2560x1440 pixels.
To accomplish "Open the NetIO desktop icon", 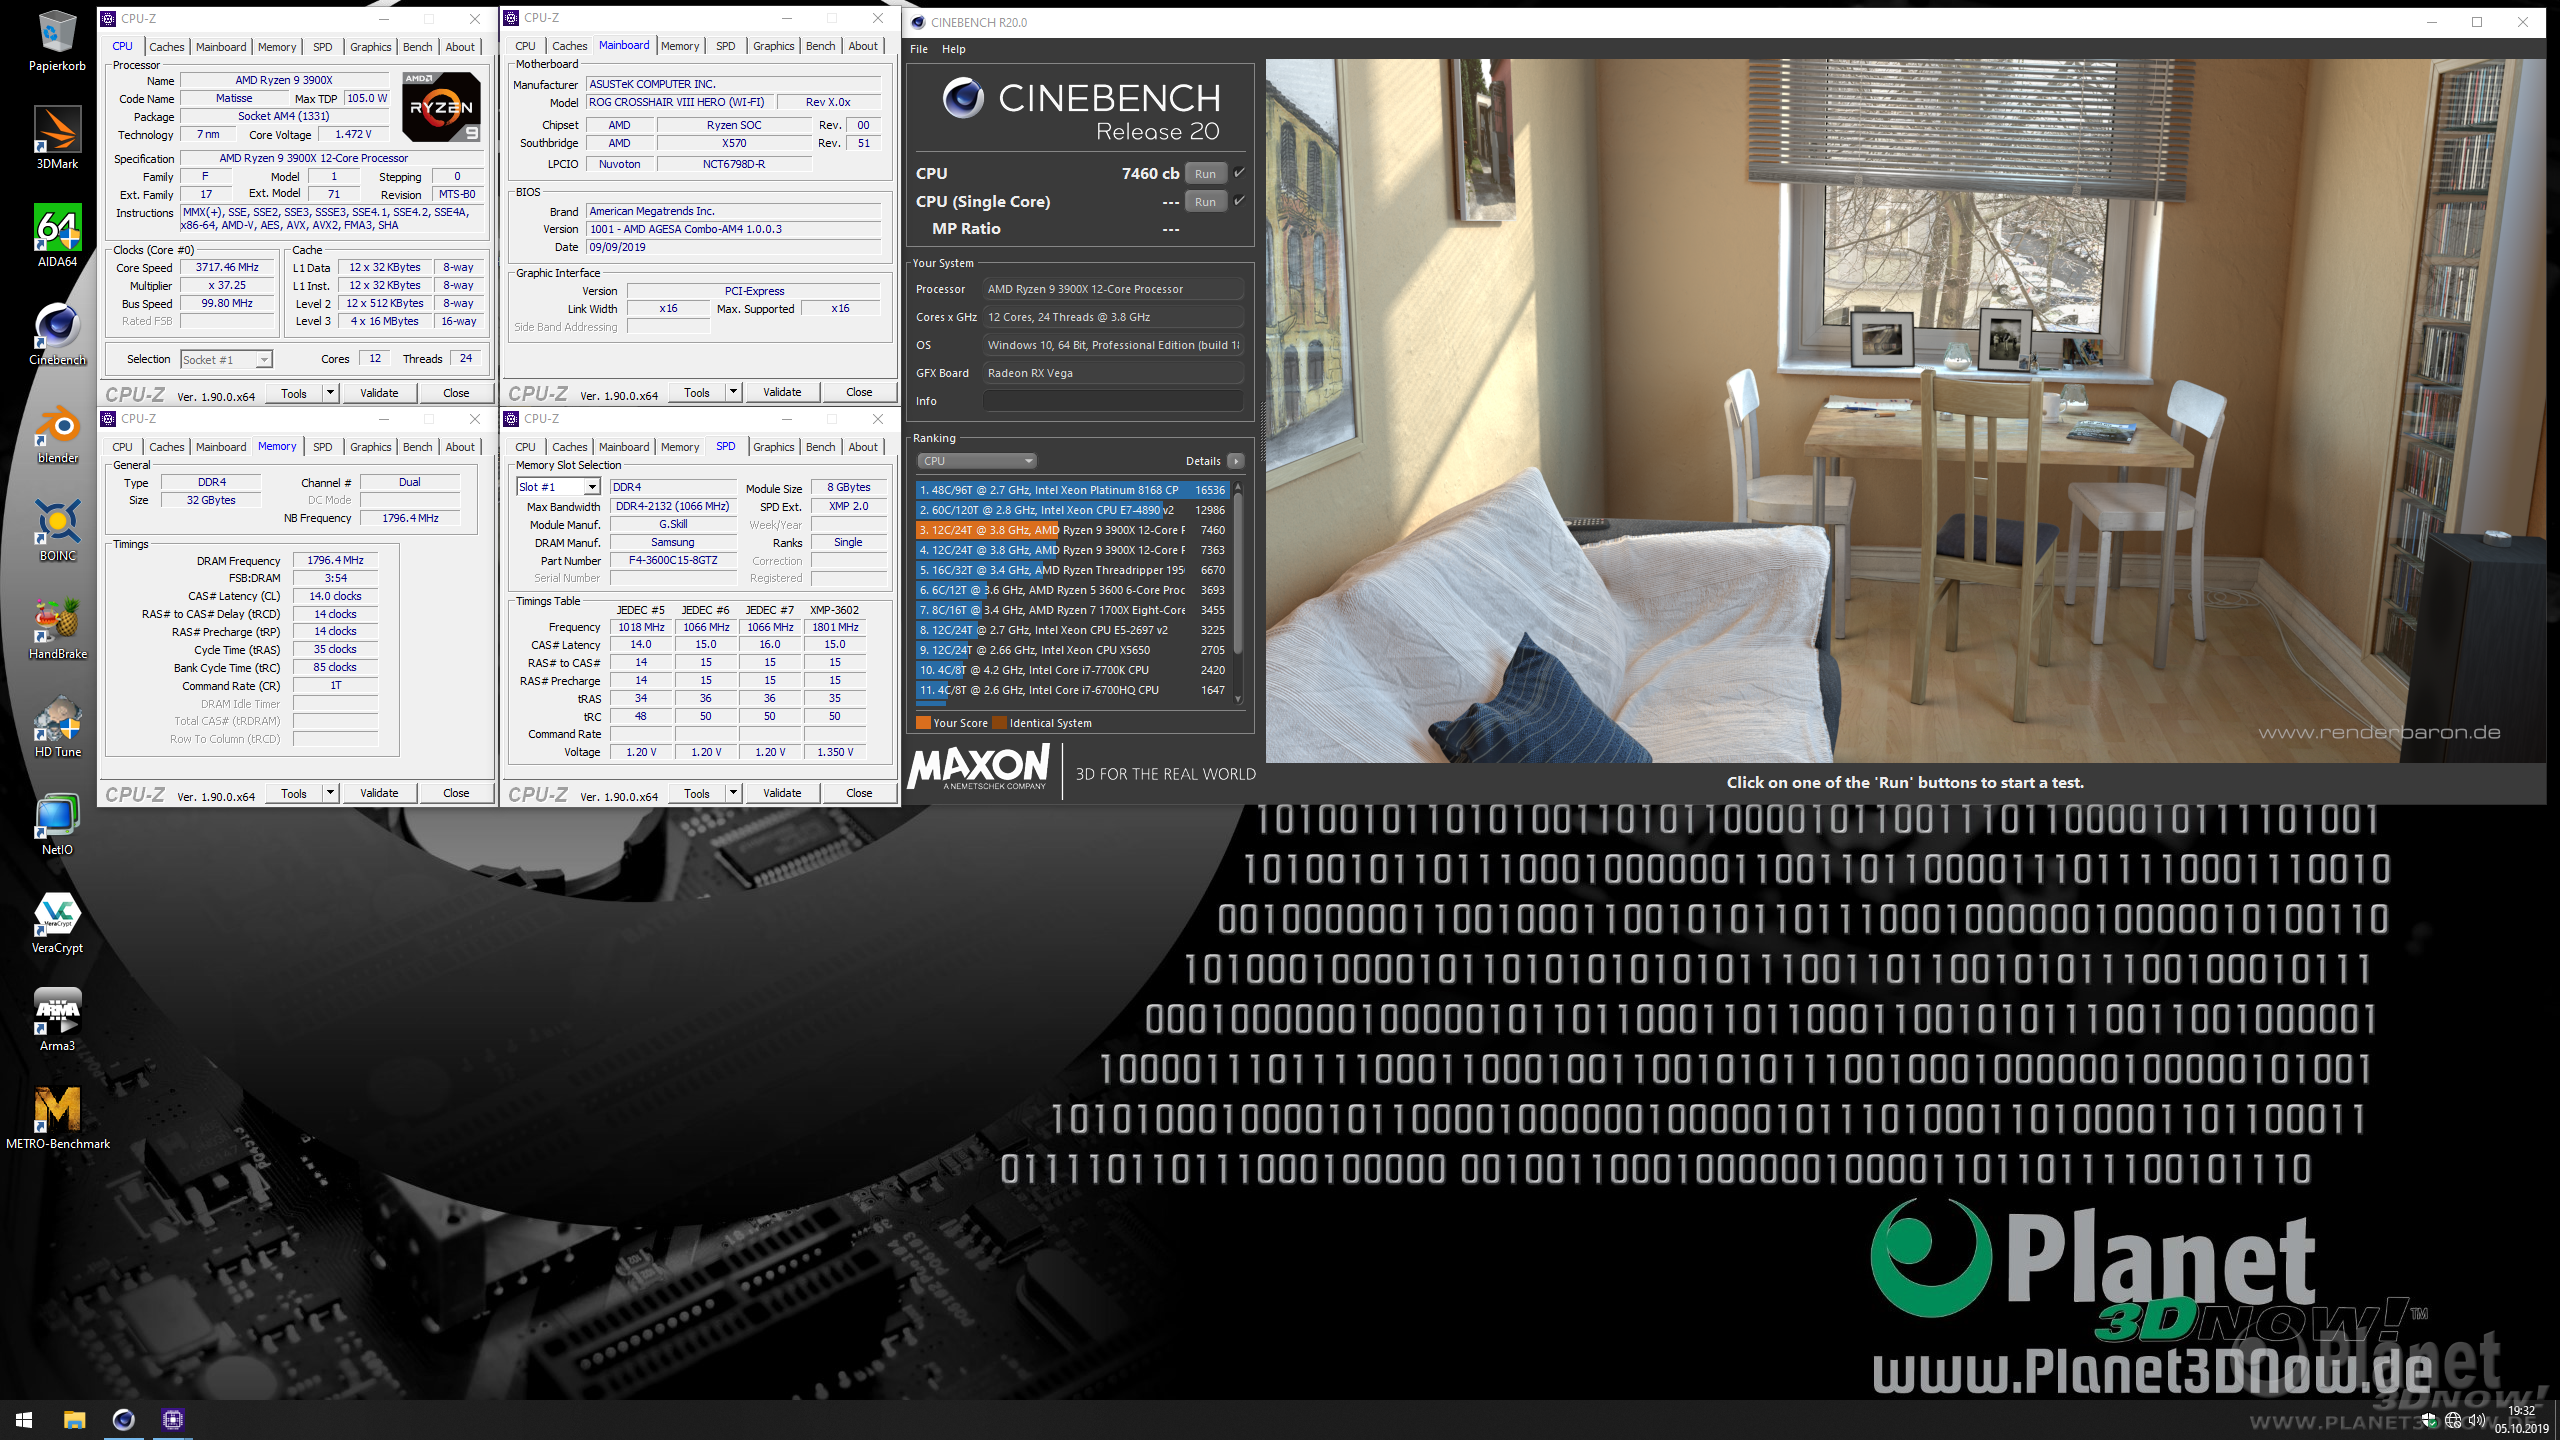I will pos(57,824).
